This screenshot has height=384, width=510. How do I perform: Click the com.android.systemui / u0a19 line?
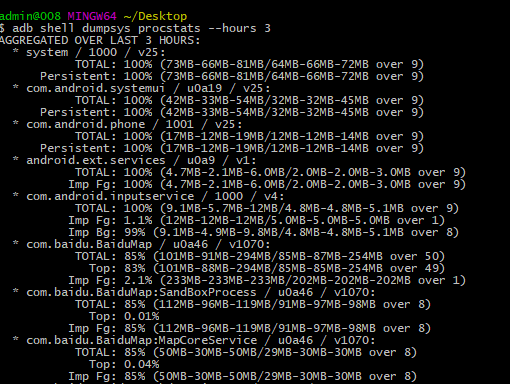[x=141, y=88]
